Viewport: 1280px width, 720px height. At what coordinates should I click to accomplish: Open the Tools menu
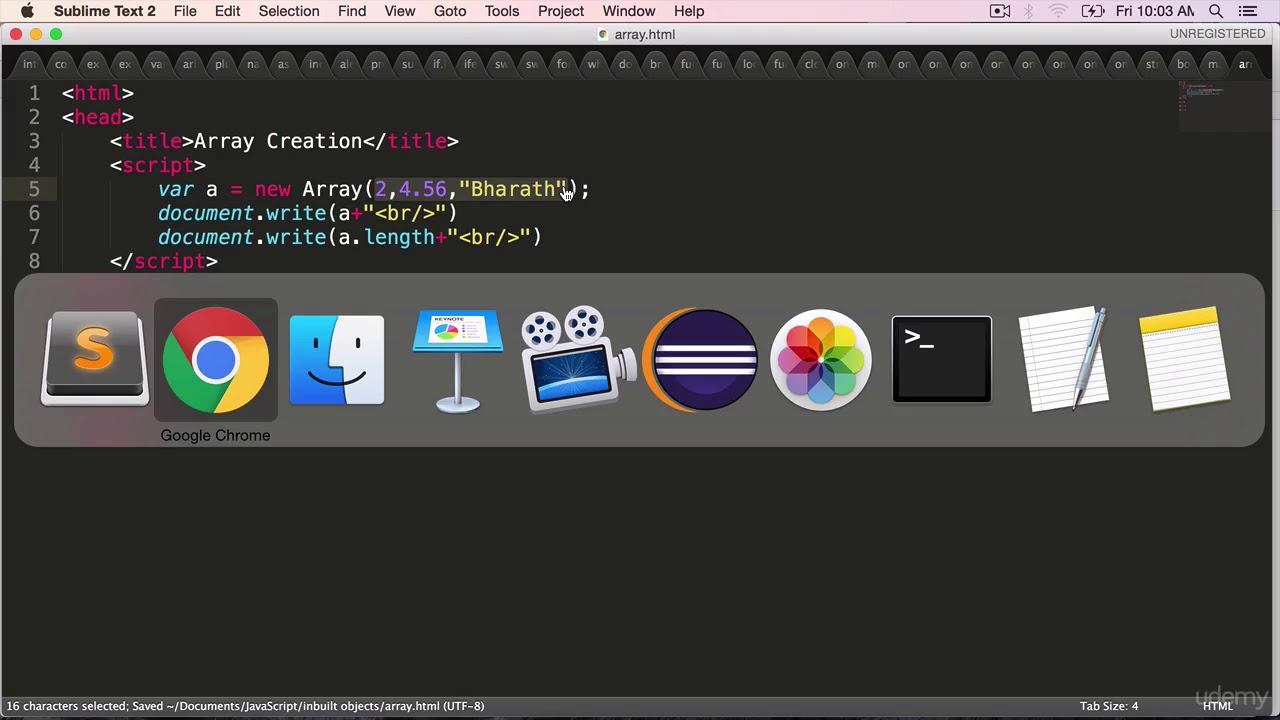502,11
